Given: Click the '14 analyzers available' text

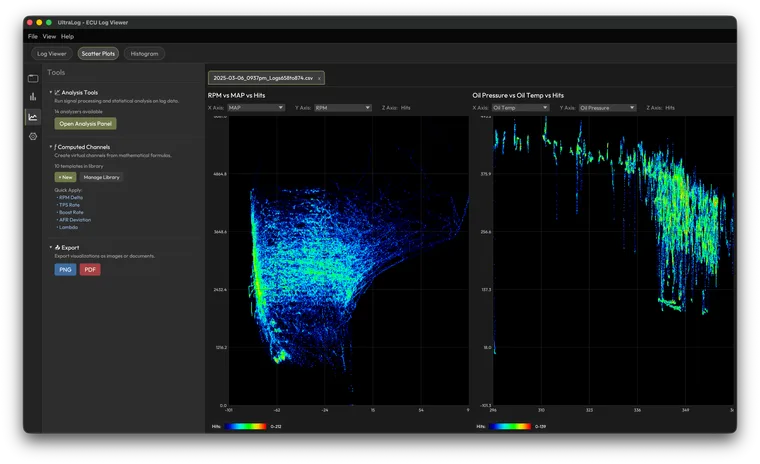Looking at the screenshot, I should pyautogui.click(x=79, y=112).
